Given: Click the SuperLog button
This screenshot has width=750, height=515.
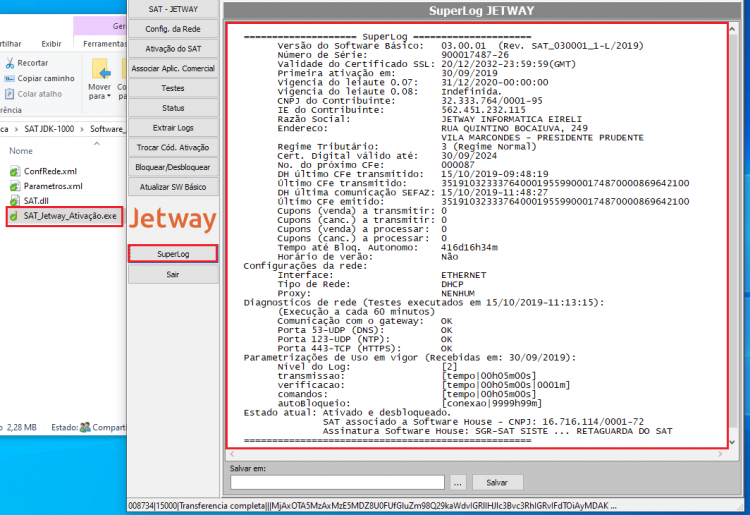Looking at the screenshot, I should click(173, 254).
